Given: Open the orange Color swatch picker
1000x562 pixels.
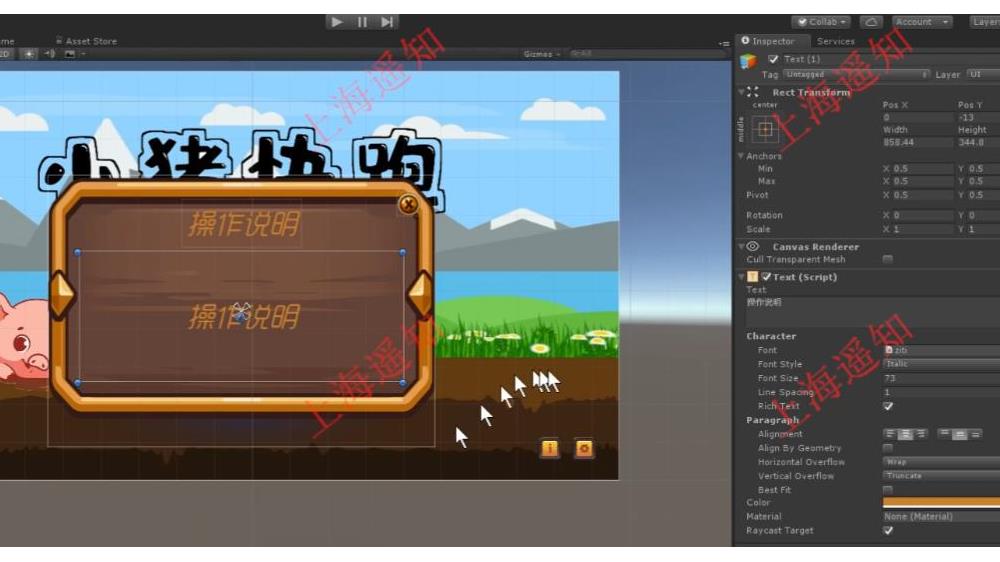Looking at the screenshot, I should coord(941,503).
